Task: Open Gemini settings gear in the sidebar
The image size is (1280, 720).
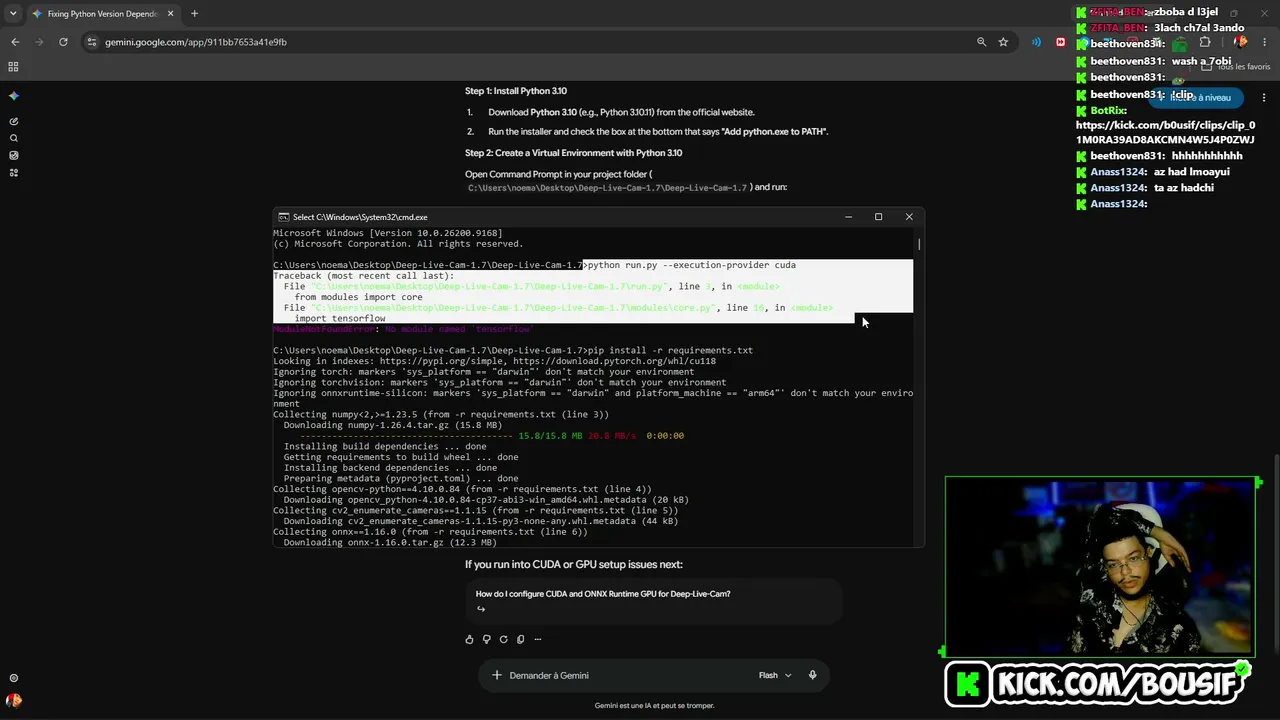Action: point(13,678)
